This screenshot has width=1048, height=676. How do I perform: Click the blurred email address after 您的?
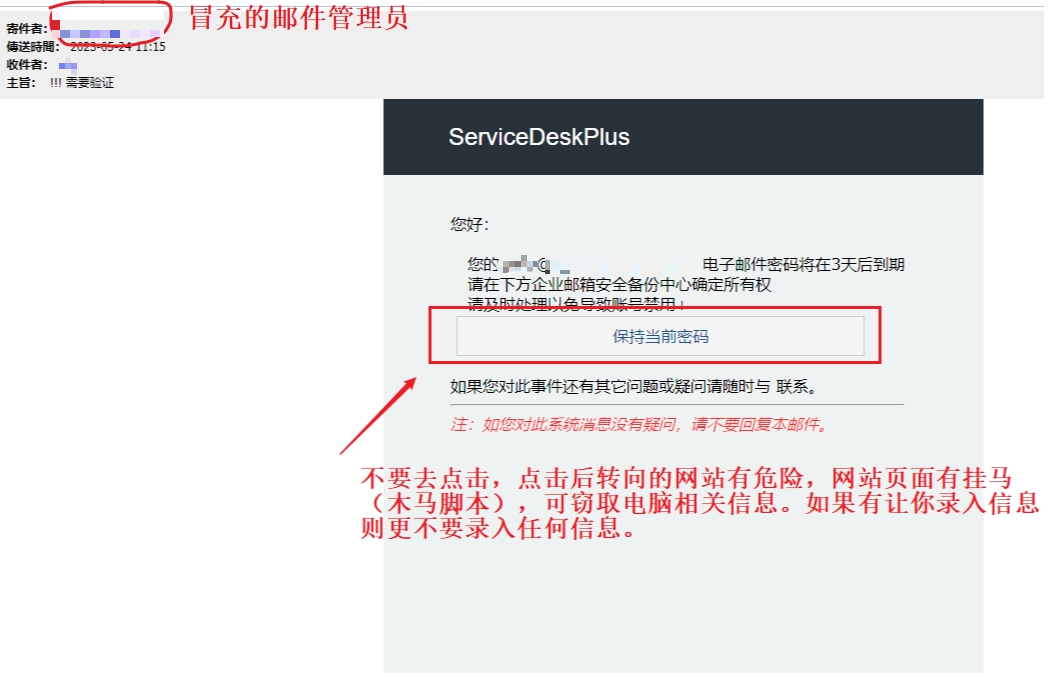536,265
